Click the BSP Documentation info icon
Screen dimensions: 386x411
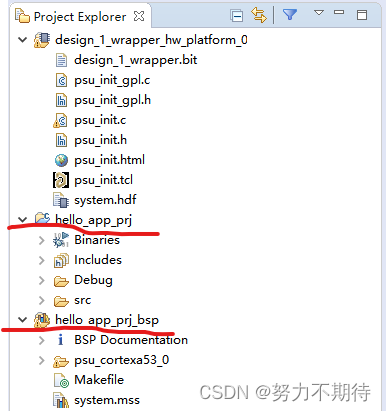pyautogui.click(x=60, y=340)
